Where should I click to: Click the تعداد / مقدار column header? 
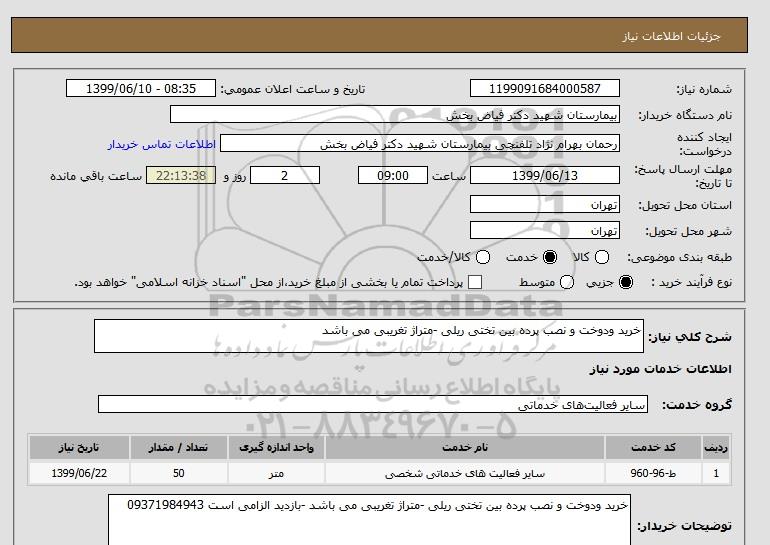pyautogui.click(x=178, y=447)
